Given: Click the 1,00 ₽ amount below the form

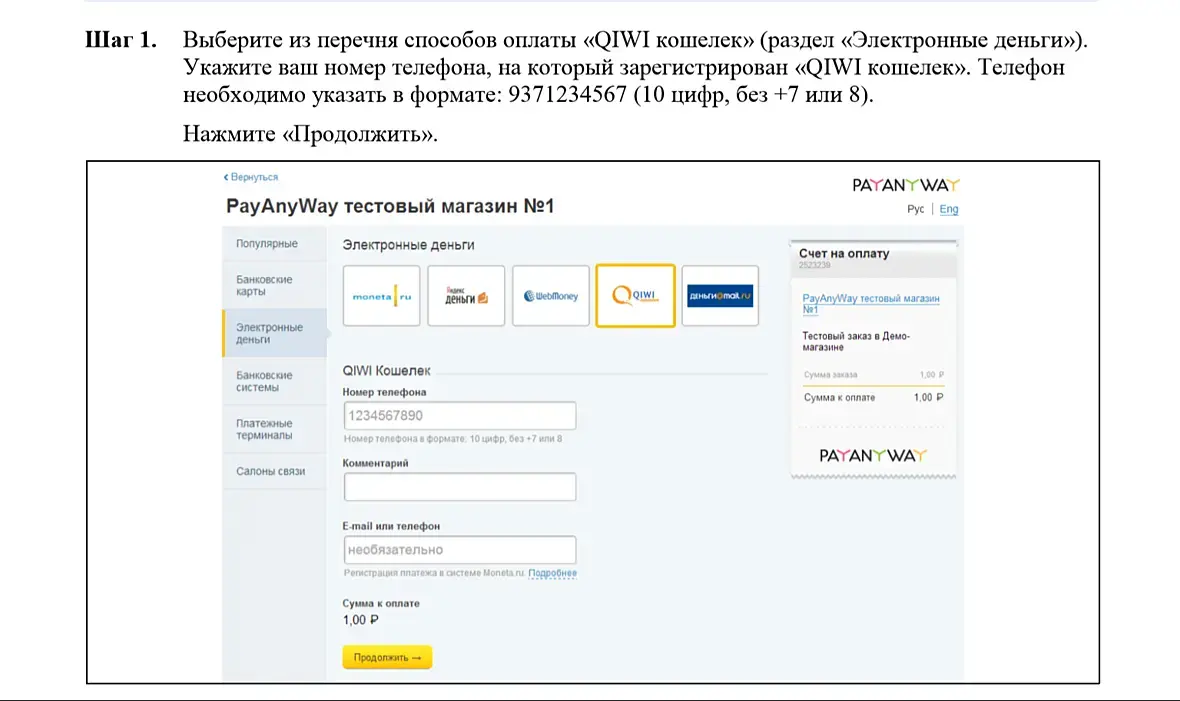Looking at the screenshot, I should (360, 620).
